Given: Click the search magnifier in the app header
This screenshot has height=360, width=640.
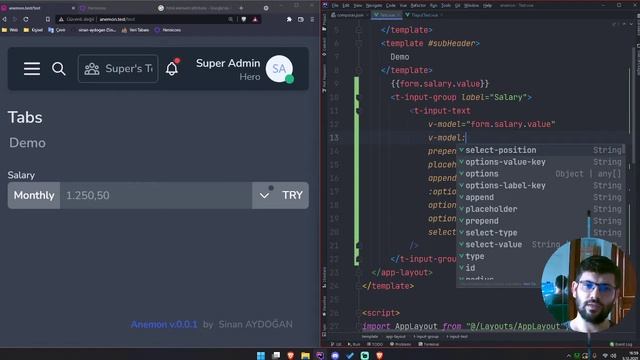Looking at the screenshot, I should [58, 69].
